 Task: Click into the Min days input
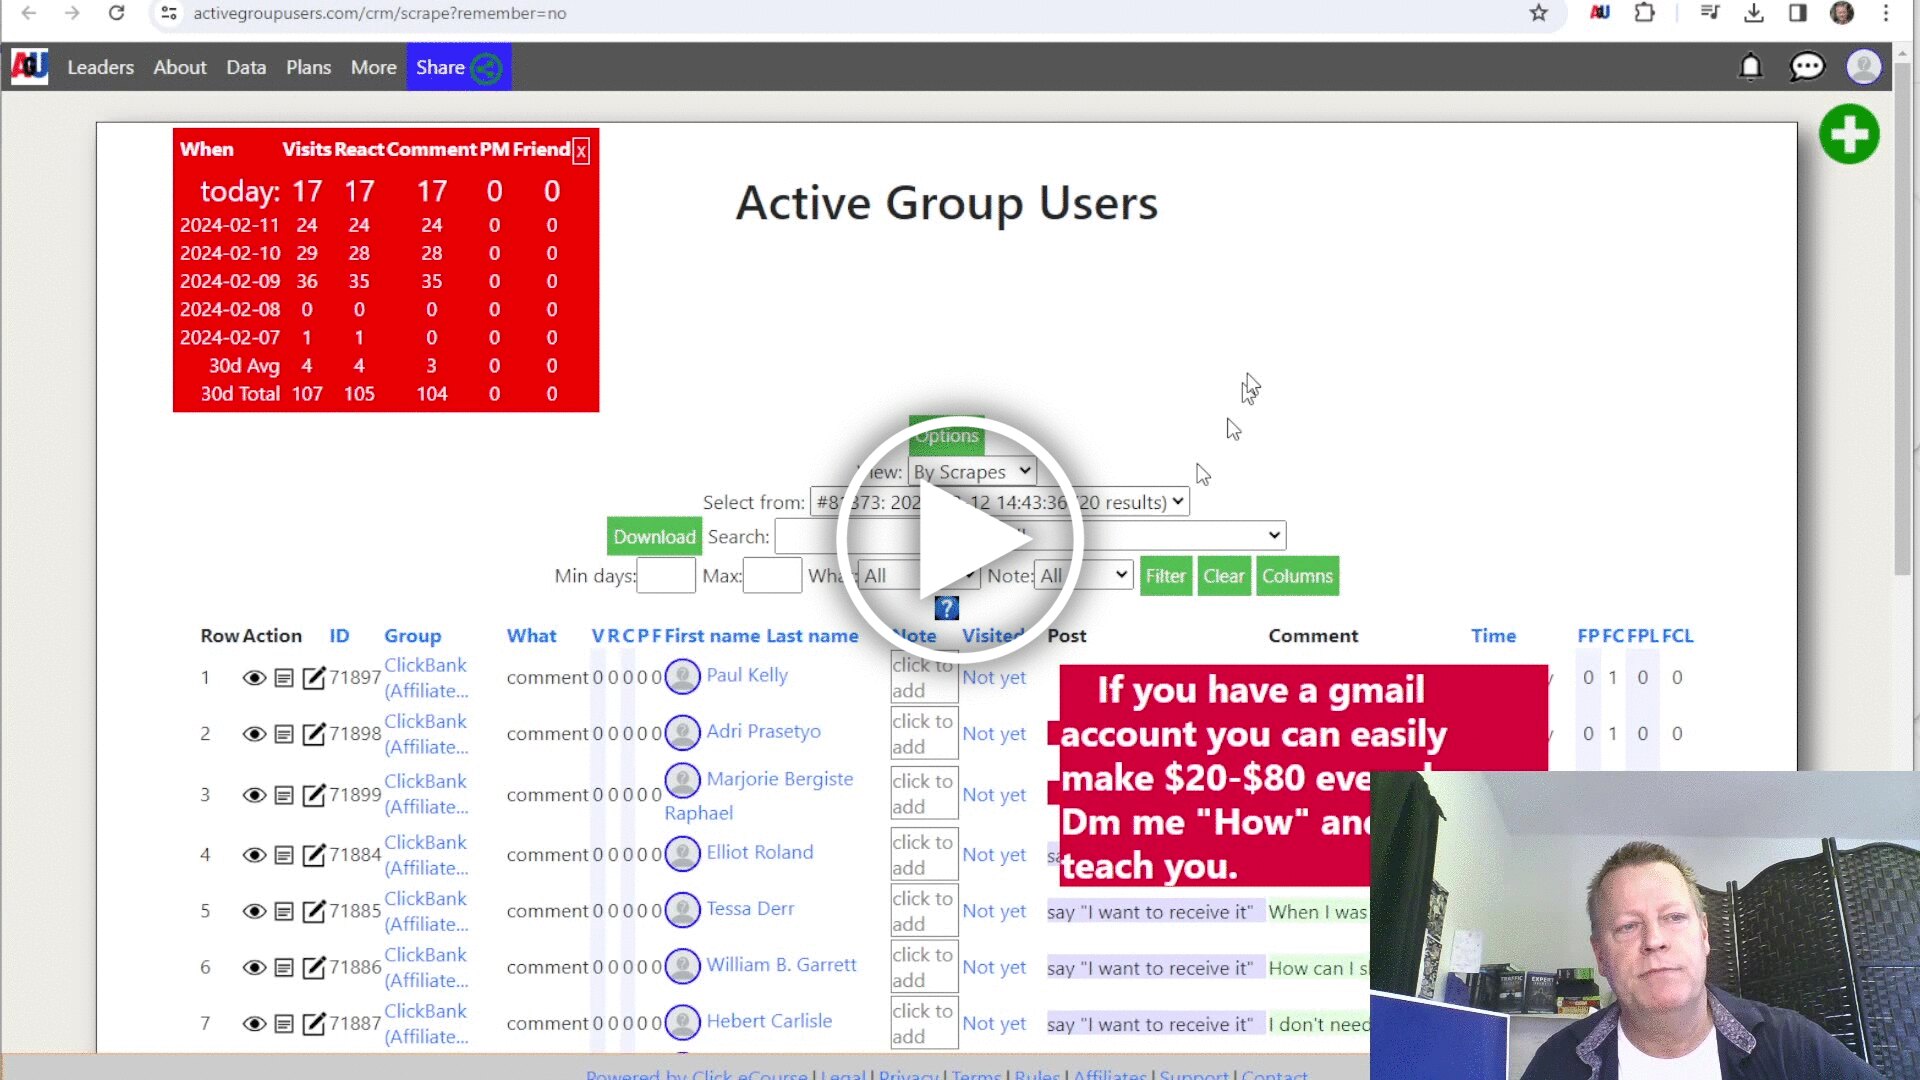(x=666, y=576)
